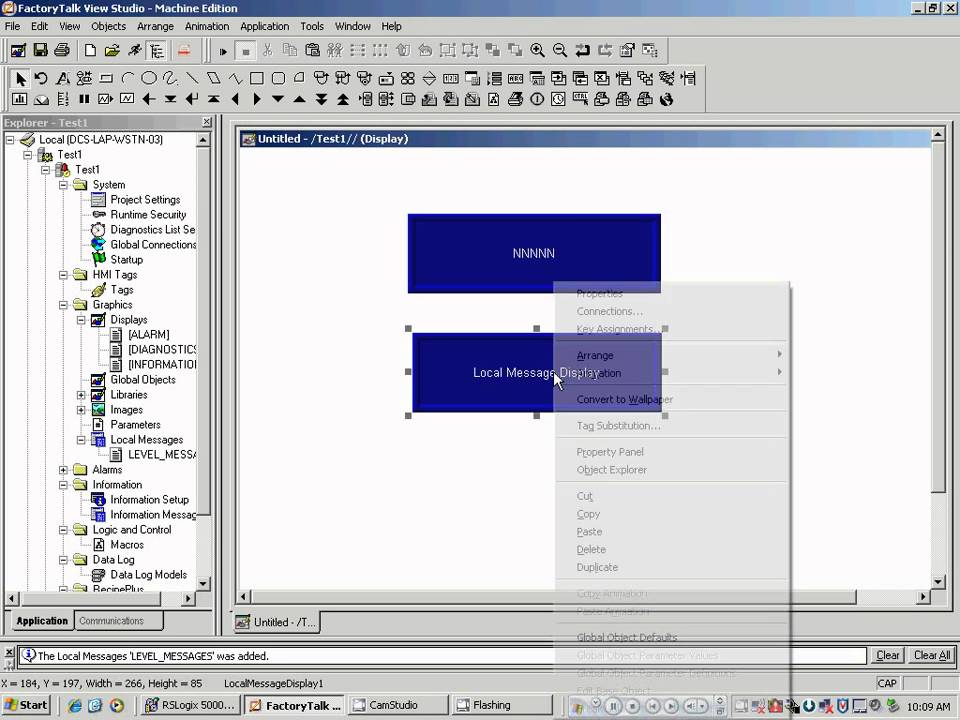Click the Print toolbar icon
The image size is (960, 720).
click(62, 50)
